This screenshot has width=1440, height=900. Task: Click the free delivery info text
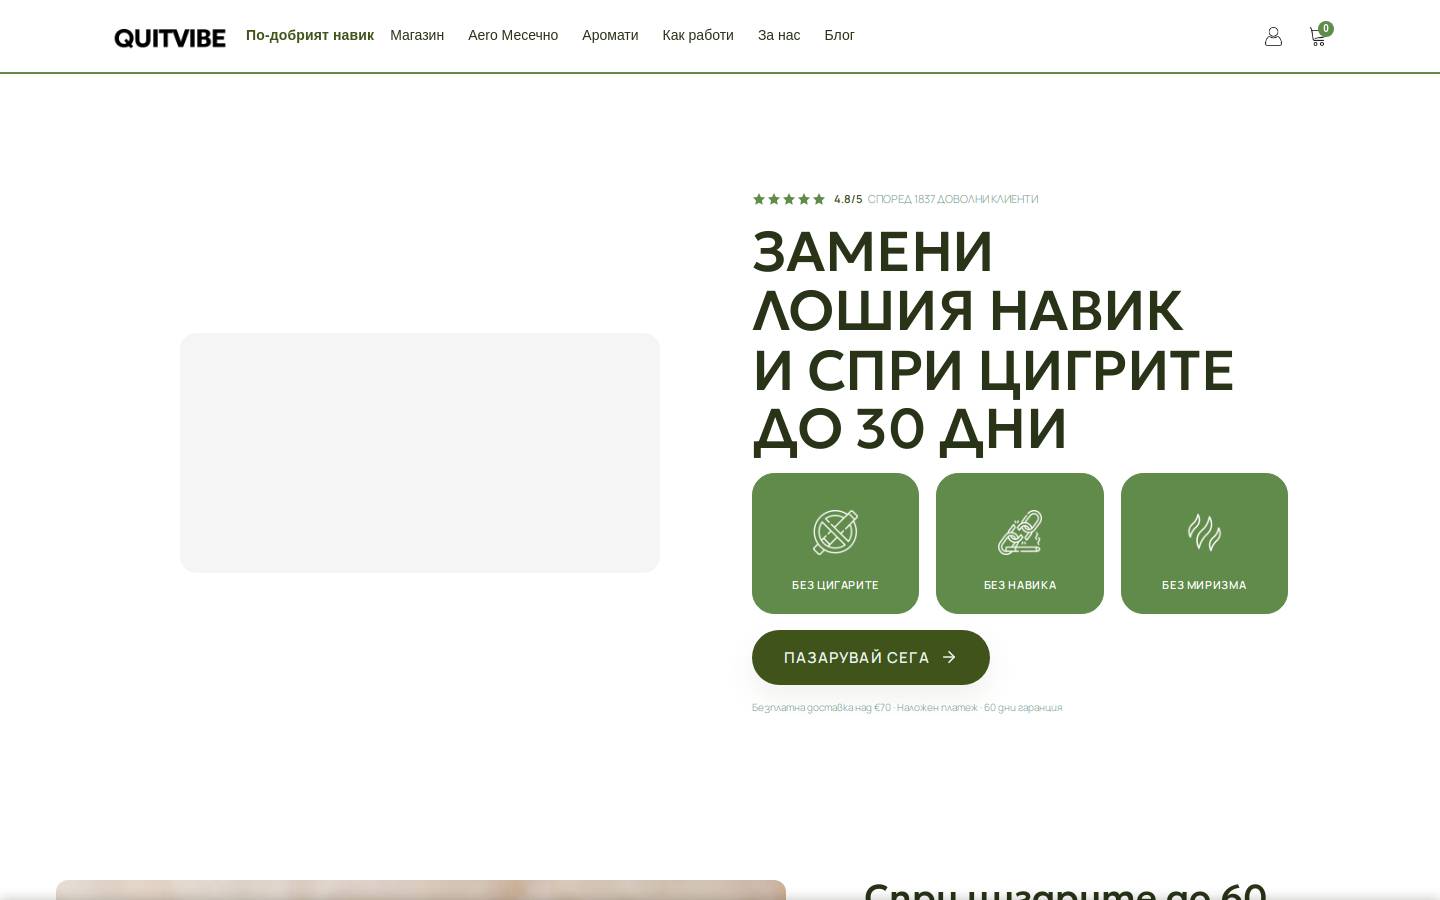pyautogui.click(x=907, y=708)
